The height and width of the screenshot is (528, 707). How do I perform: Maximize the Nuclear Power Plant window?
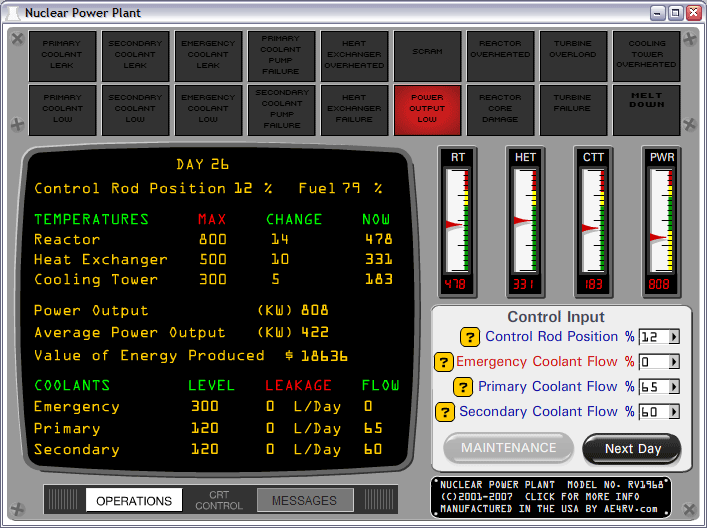675,13
